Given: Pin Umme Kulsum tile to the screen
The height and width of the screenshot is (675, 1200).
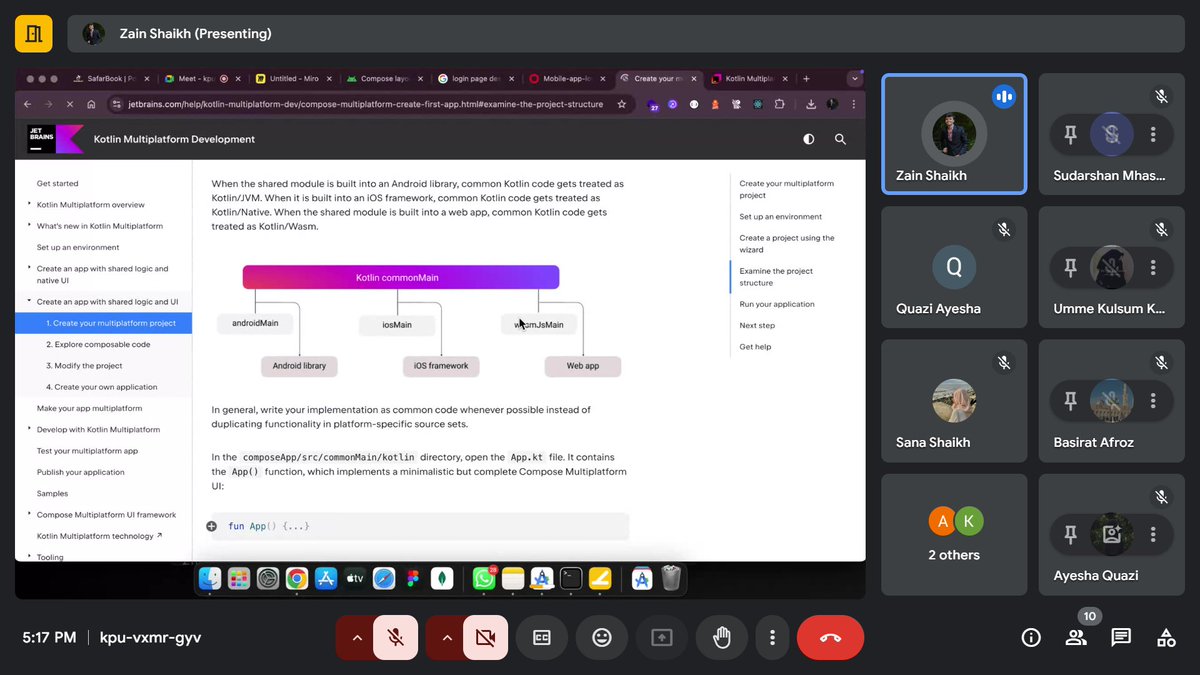Looking at the screenshot, I should click(x=1070, y=268).
